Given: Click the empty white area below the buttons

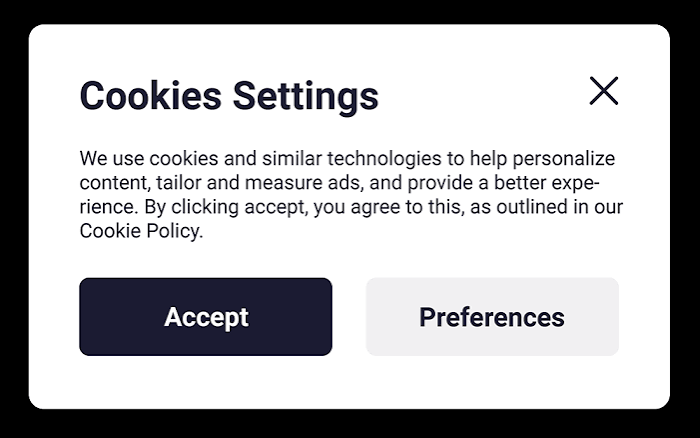Looking at the screenshot, I should pos(349,382).
